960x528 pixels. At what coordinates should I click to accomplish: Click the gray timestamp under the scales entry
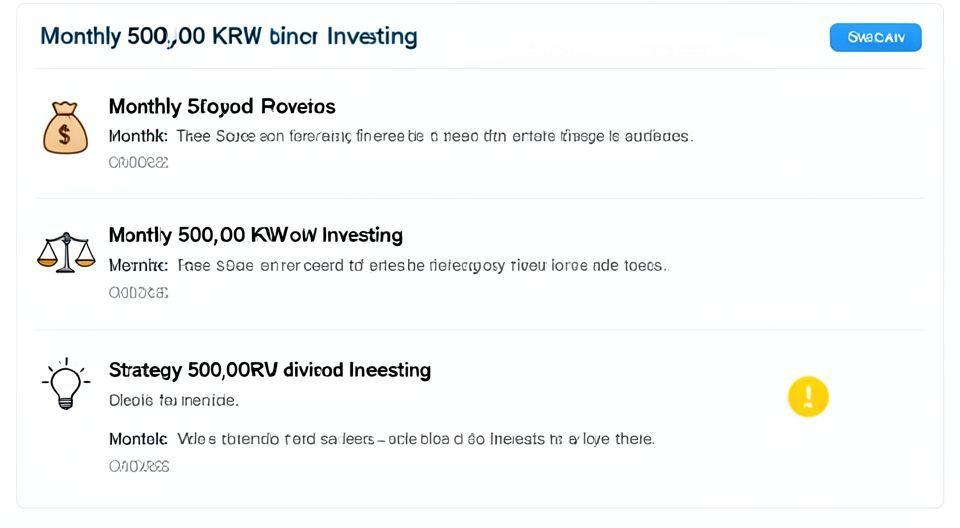pyautogui.click(x=138, y=293)
